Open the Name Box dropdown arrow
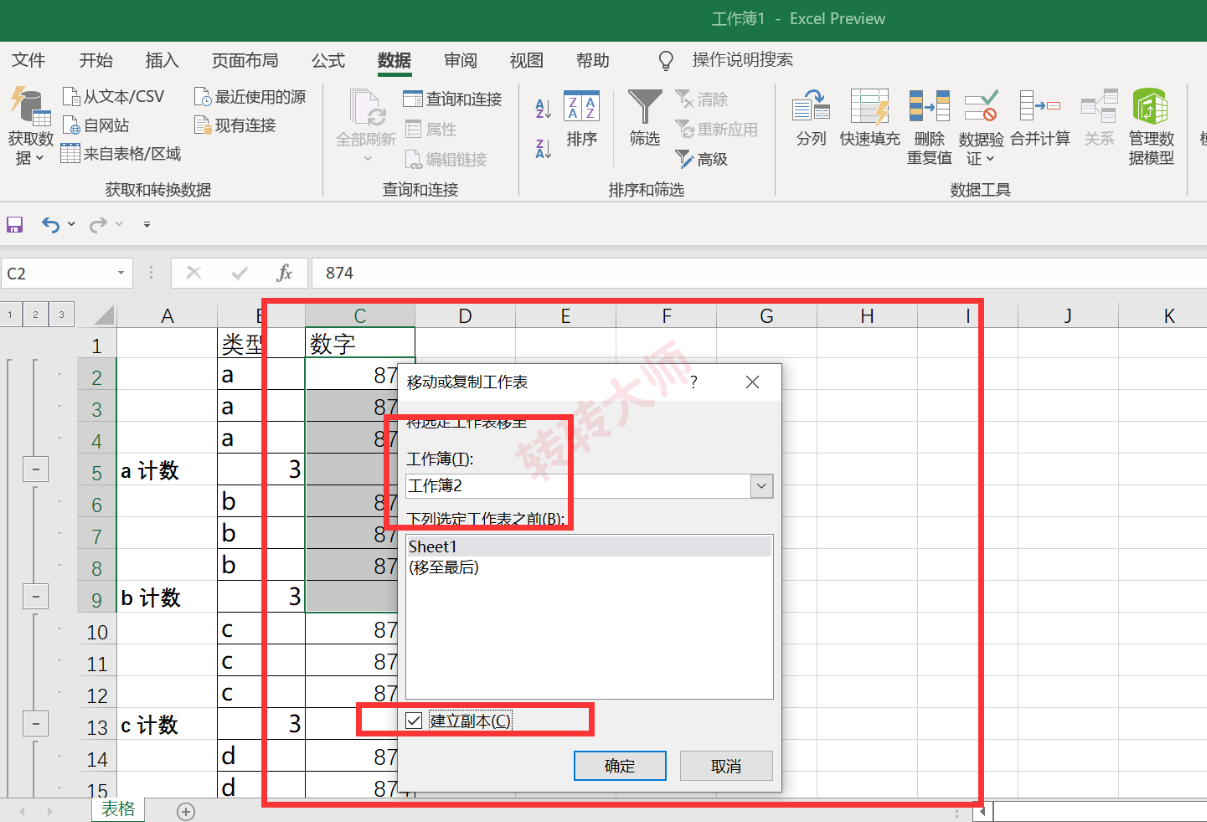Image resolution: width=1207 pixels, height=822 pixels. tap(122, 273)
